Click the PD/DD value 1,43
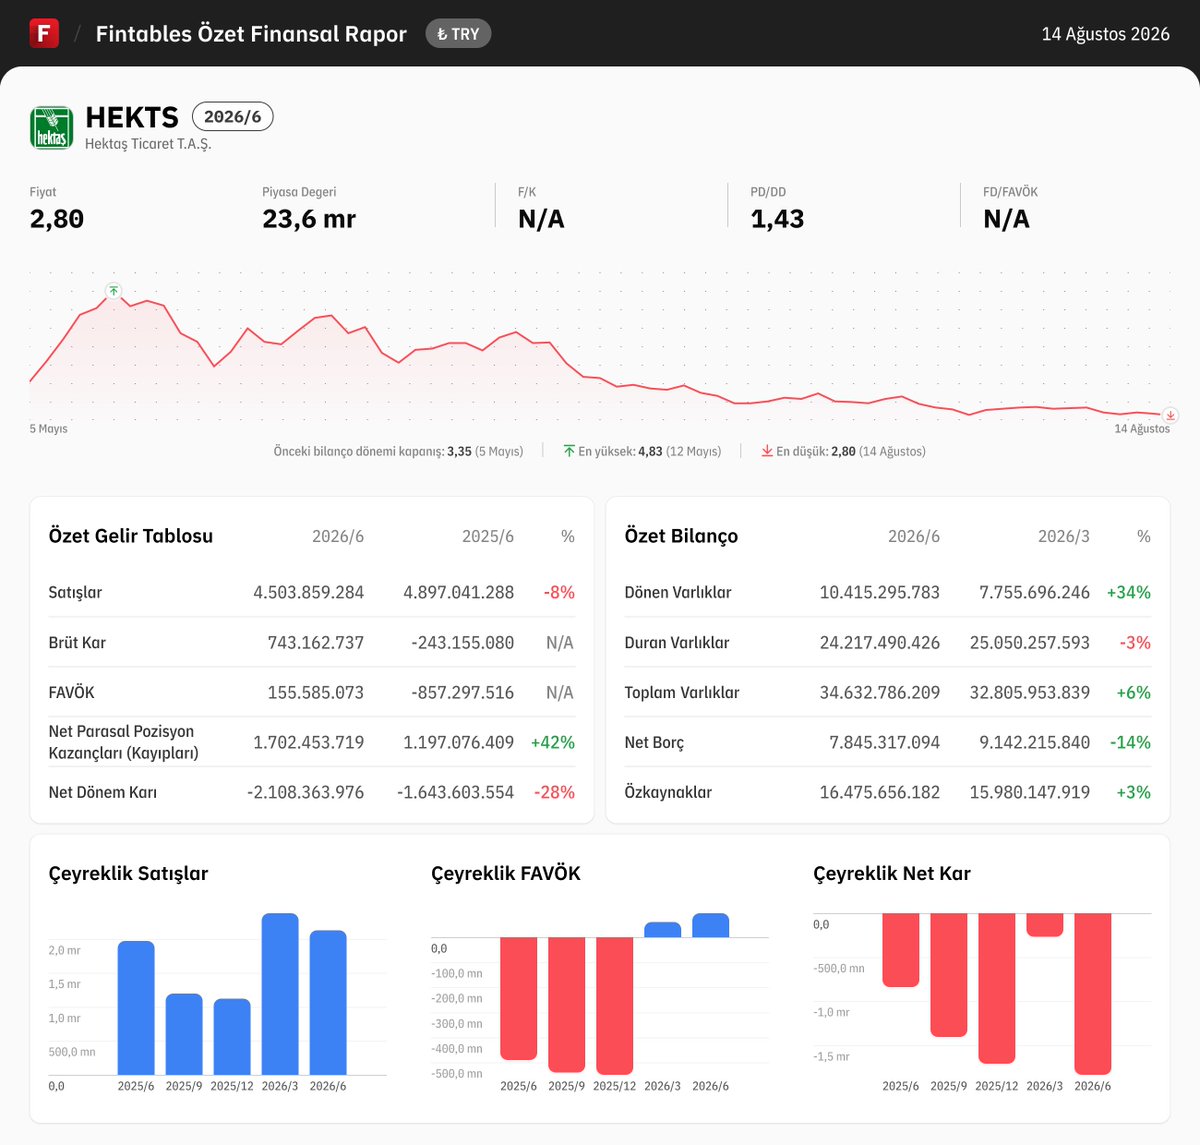 777,219
